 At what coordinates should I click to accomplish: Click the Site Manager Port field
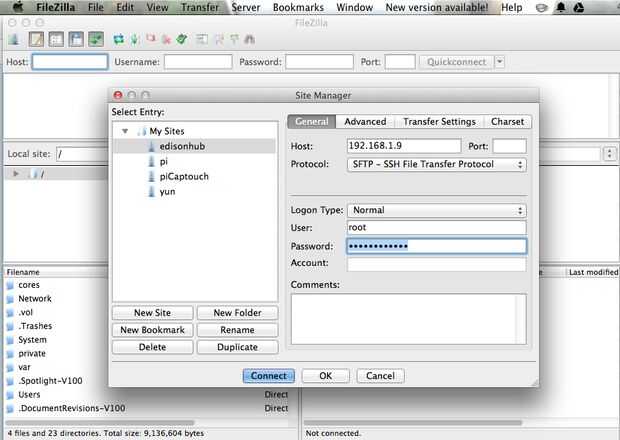[509, 146]
